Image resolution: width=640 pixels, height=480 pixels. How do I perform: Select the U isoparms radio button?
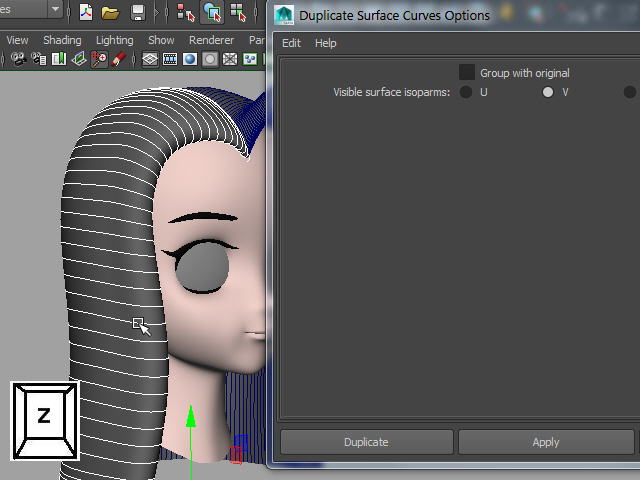467,92
